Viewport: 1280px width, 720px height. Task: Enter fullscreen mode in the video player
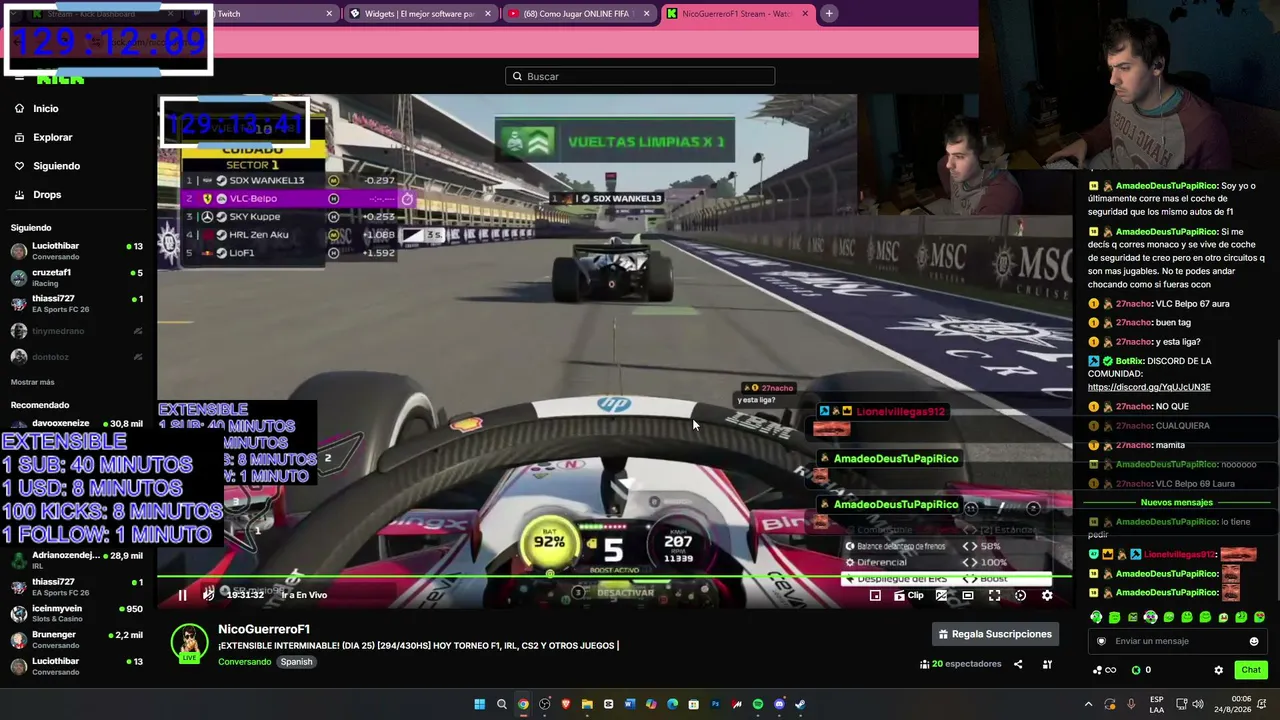click(x=994, y=595)
